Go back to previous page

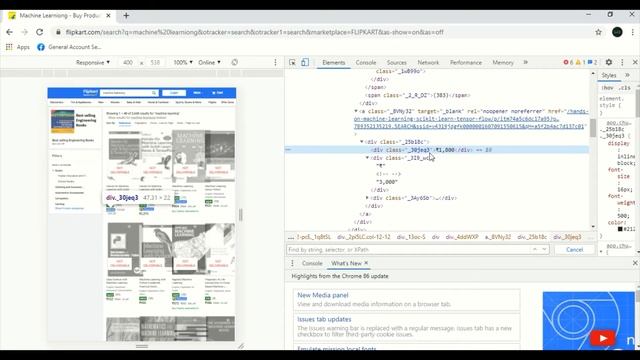pos(9,32)
